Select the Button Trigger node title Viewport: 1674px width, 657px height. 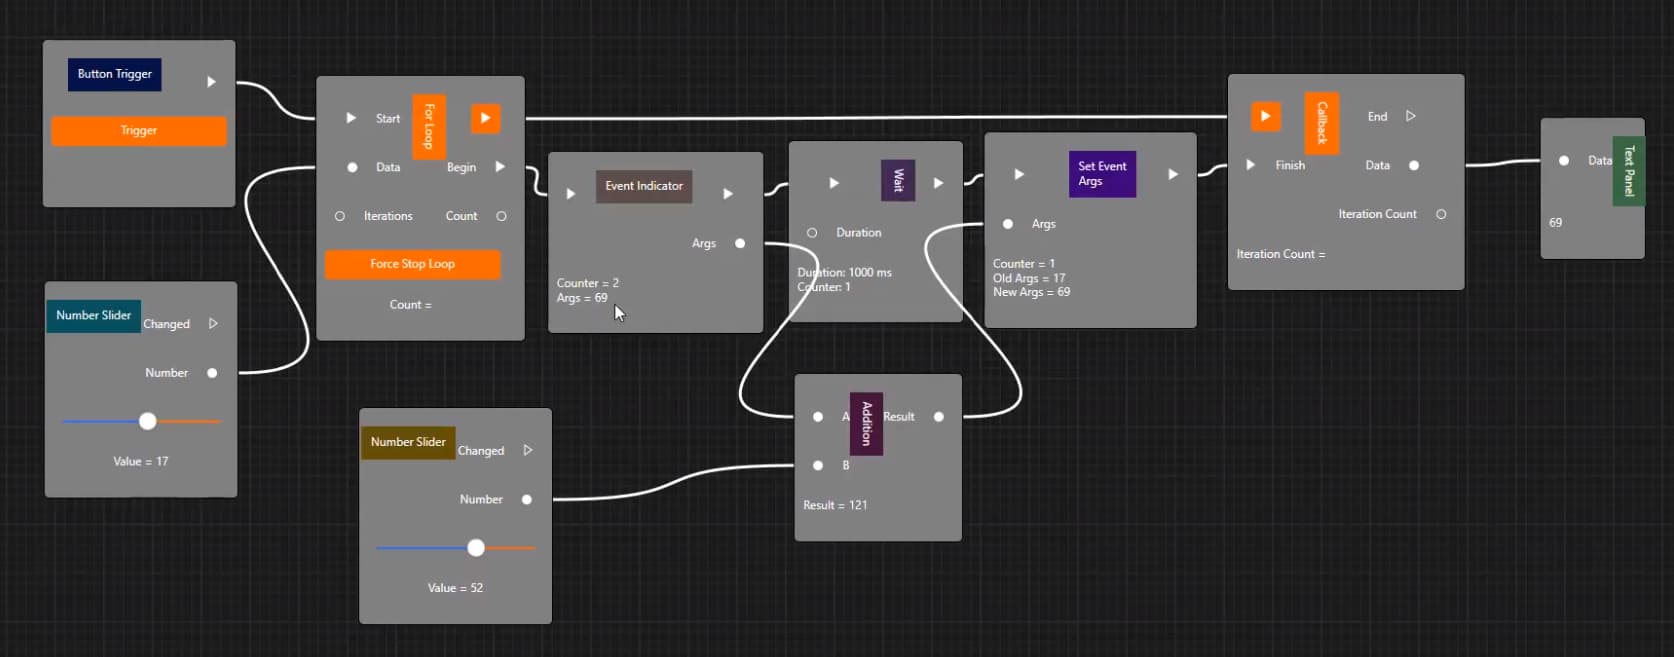click(115, 74)
